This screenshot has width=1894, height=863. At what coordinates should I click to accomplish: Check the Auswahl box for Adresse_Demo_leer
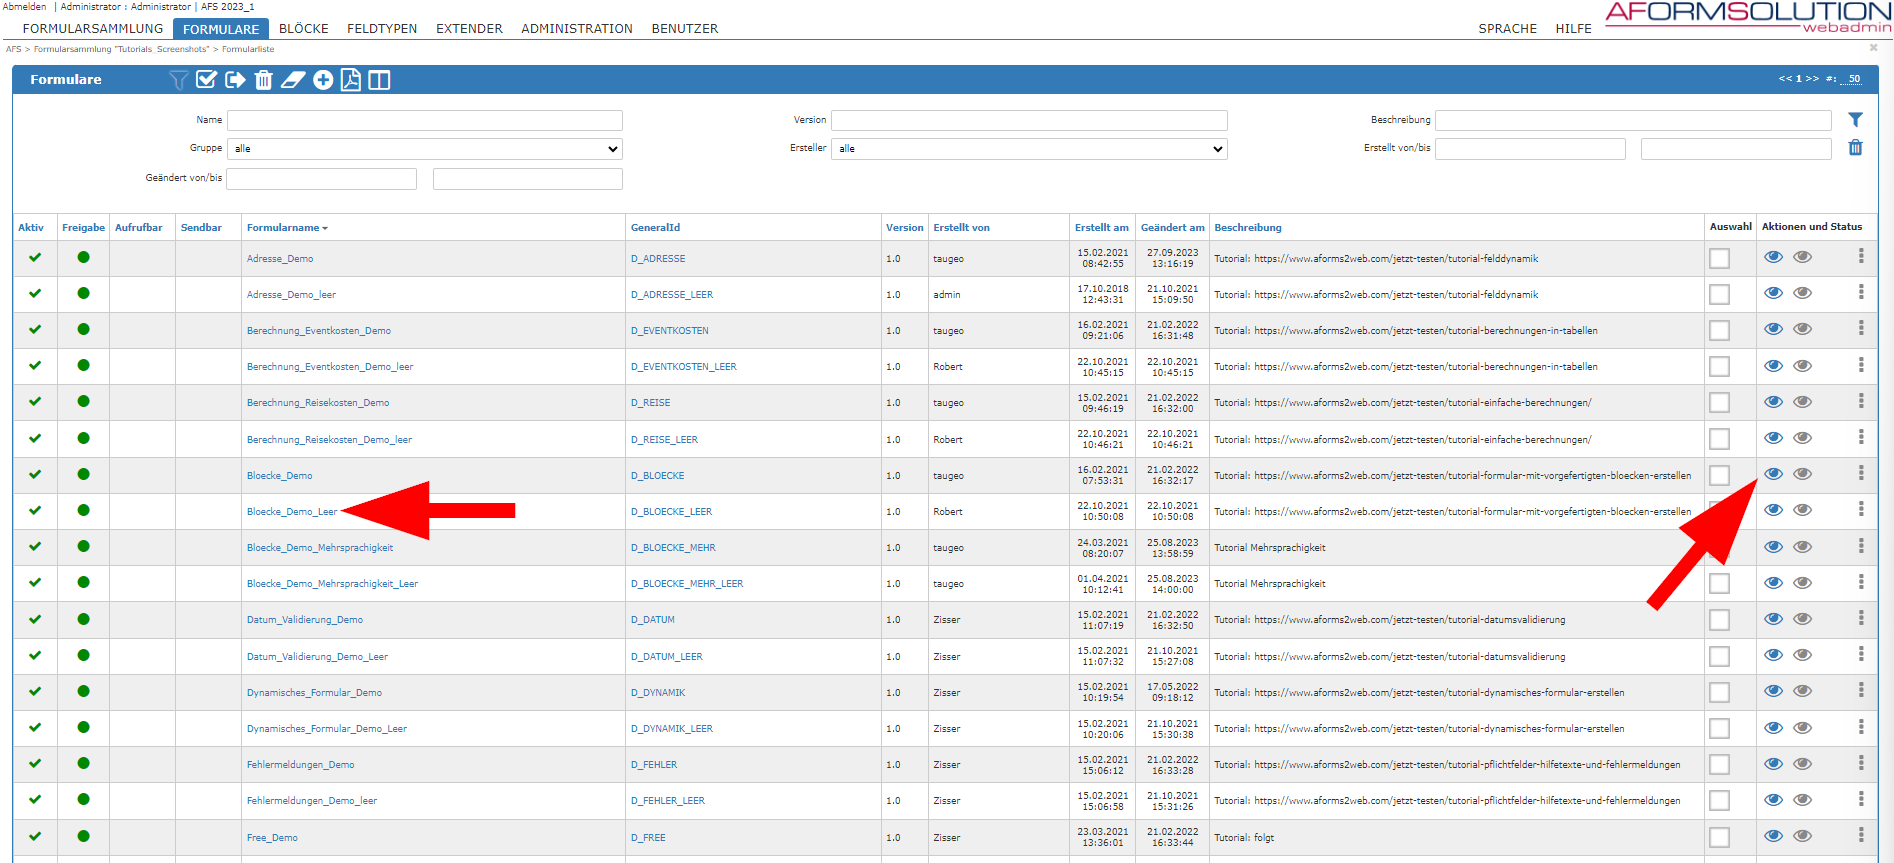[x=1719, y=294]
